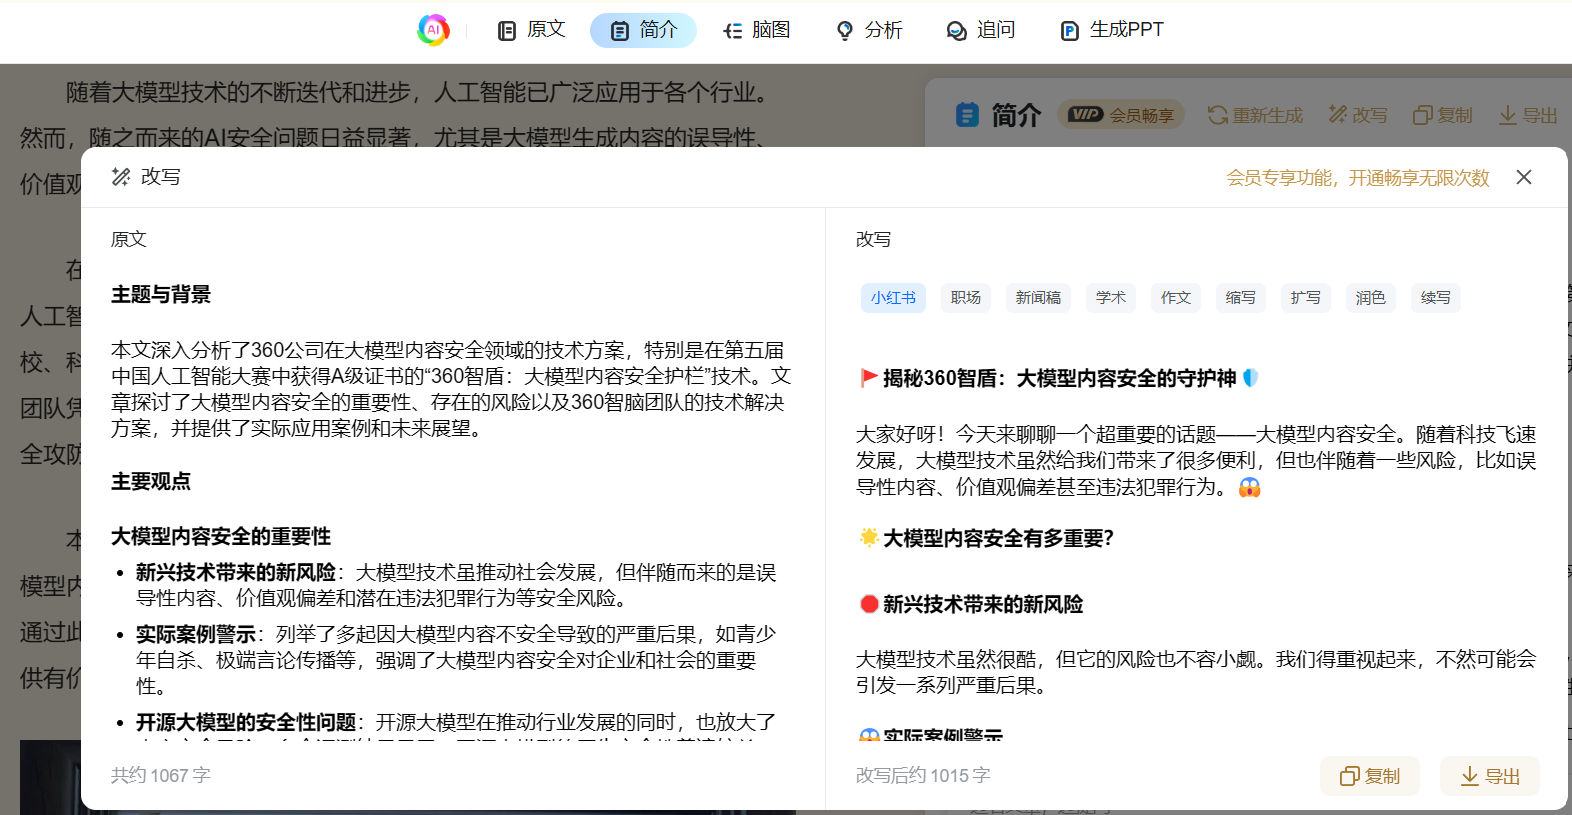Screen dimensions: 1572x815
Task: Select the 小红书 rewrite style
Action: [x=893, y=298]
